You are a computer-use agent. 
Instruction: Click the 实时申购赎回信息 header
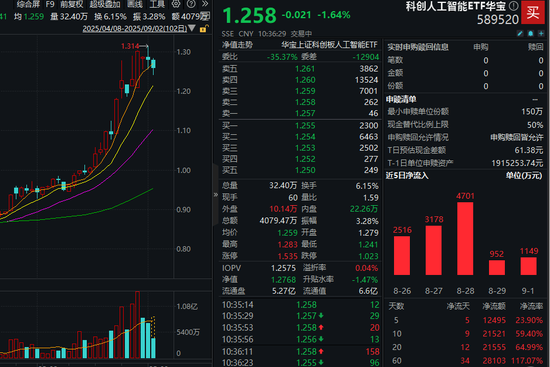[418, 47]
